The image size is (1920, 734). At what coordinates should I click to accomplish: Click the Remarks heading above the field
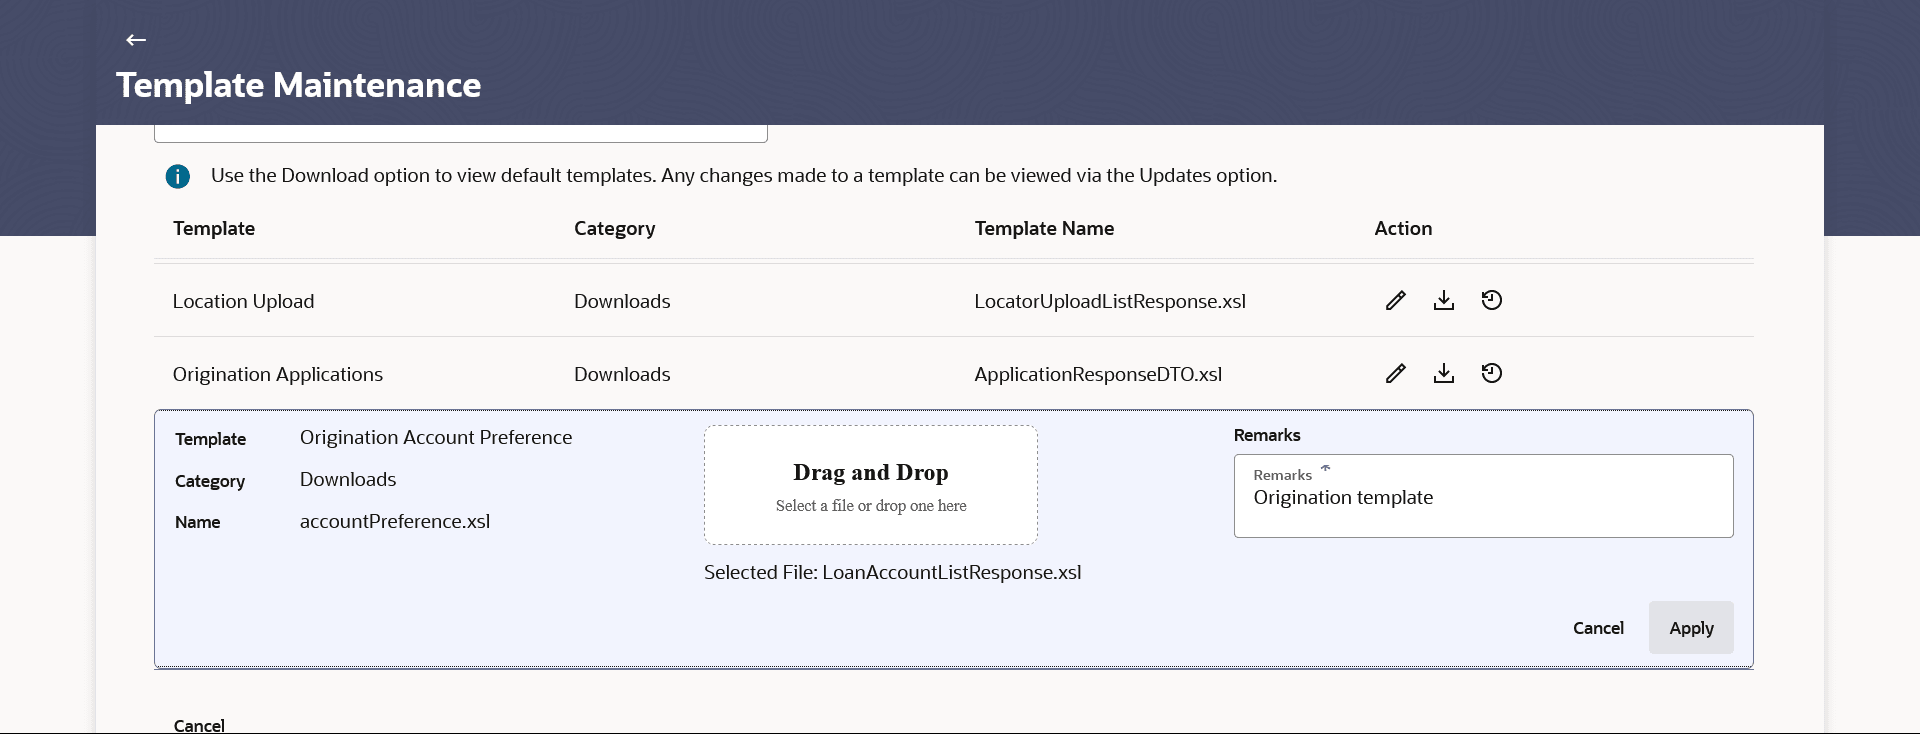(1267, 435)
